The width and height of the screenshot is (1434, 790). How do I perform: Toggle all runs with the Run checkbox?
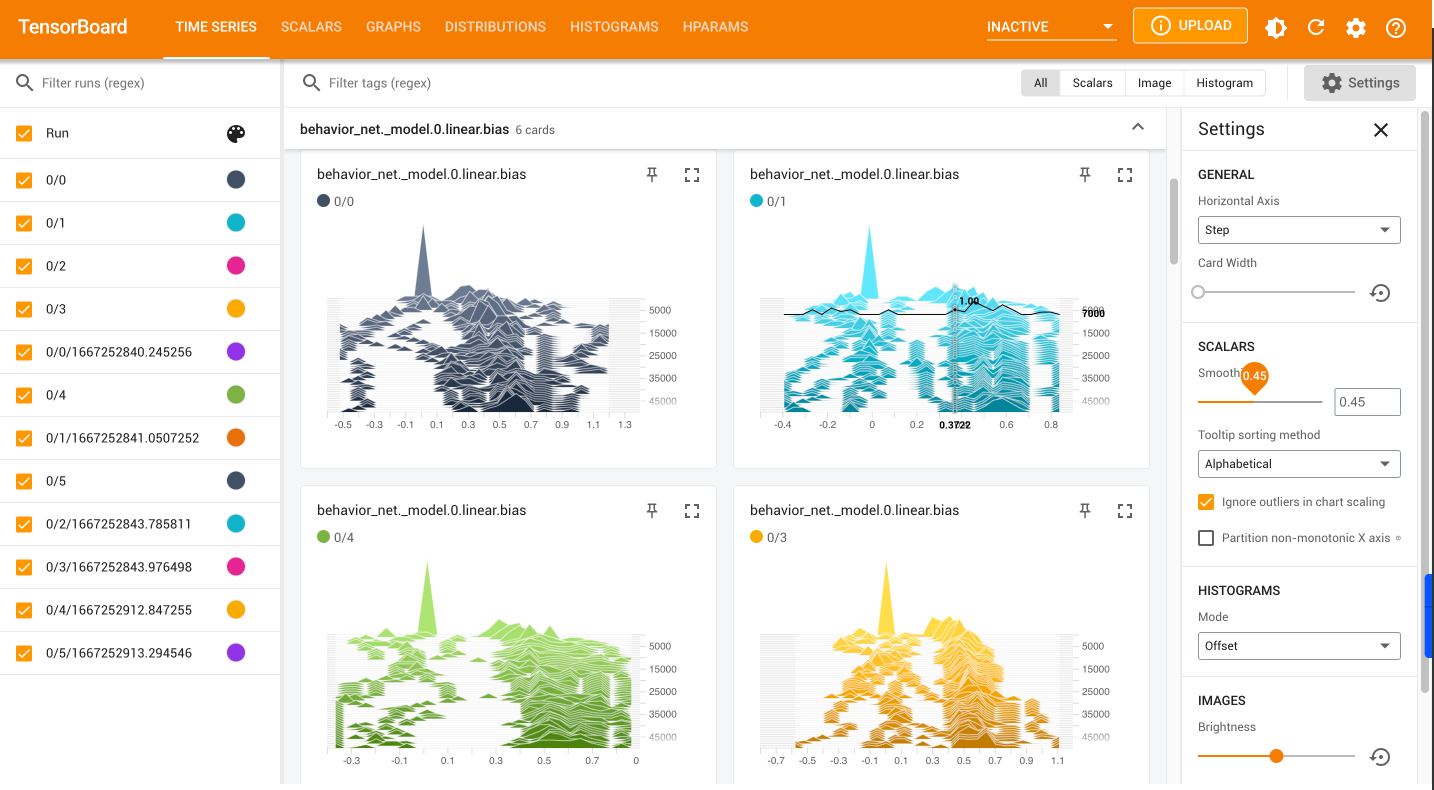(x=24, y=134)
